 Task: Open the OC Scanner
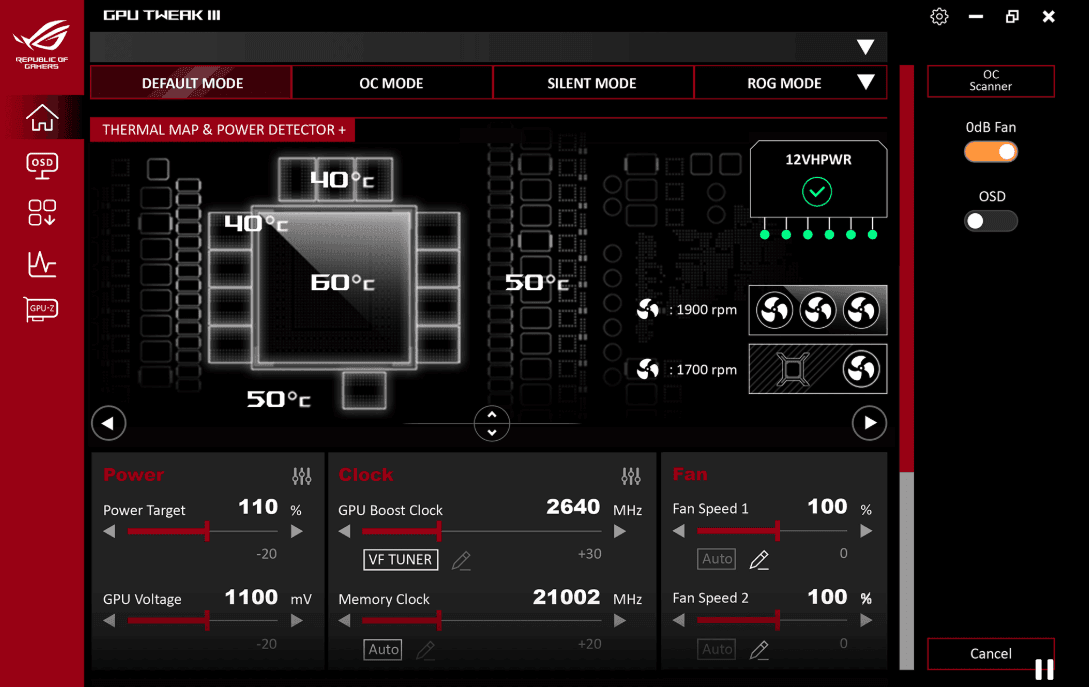coord(990,81)
